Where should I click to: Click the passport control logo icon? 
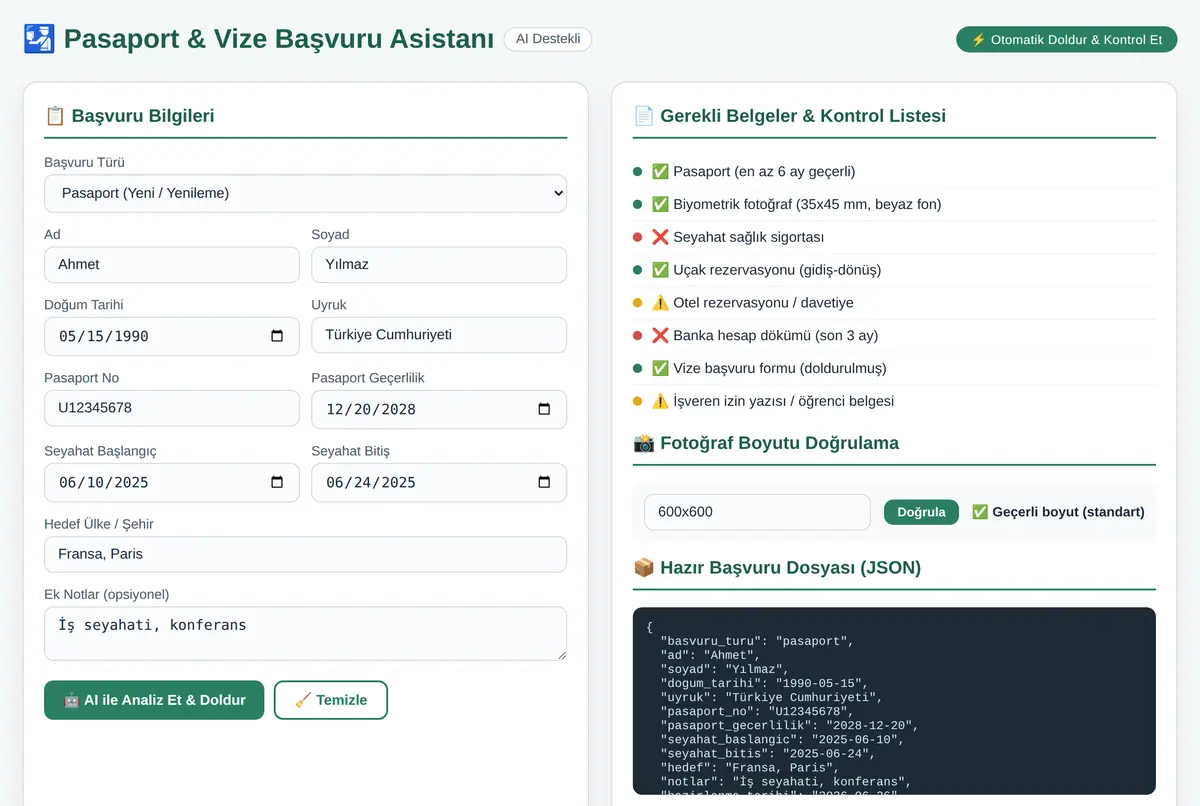click(x=39, y=39)
